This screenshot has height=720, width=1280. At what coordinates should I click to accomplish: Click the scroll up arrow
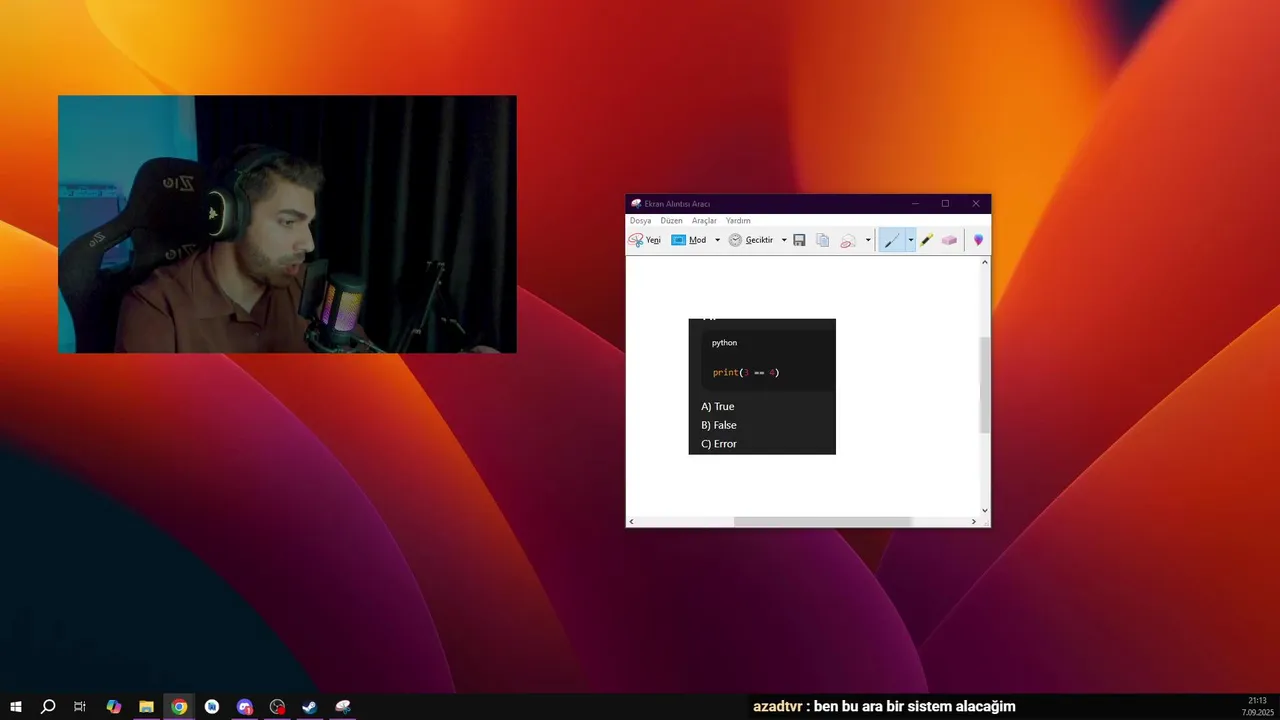click(x=985, y=262)
